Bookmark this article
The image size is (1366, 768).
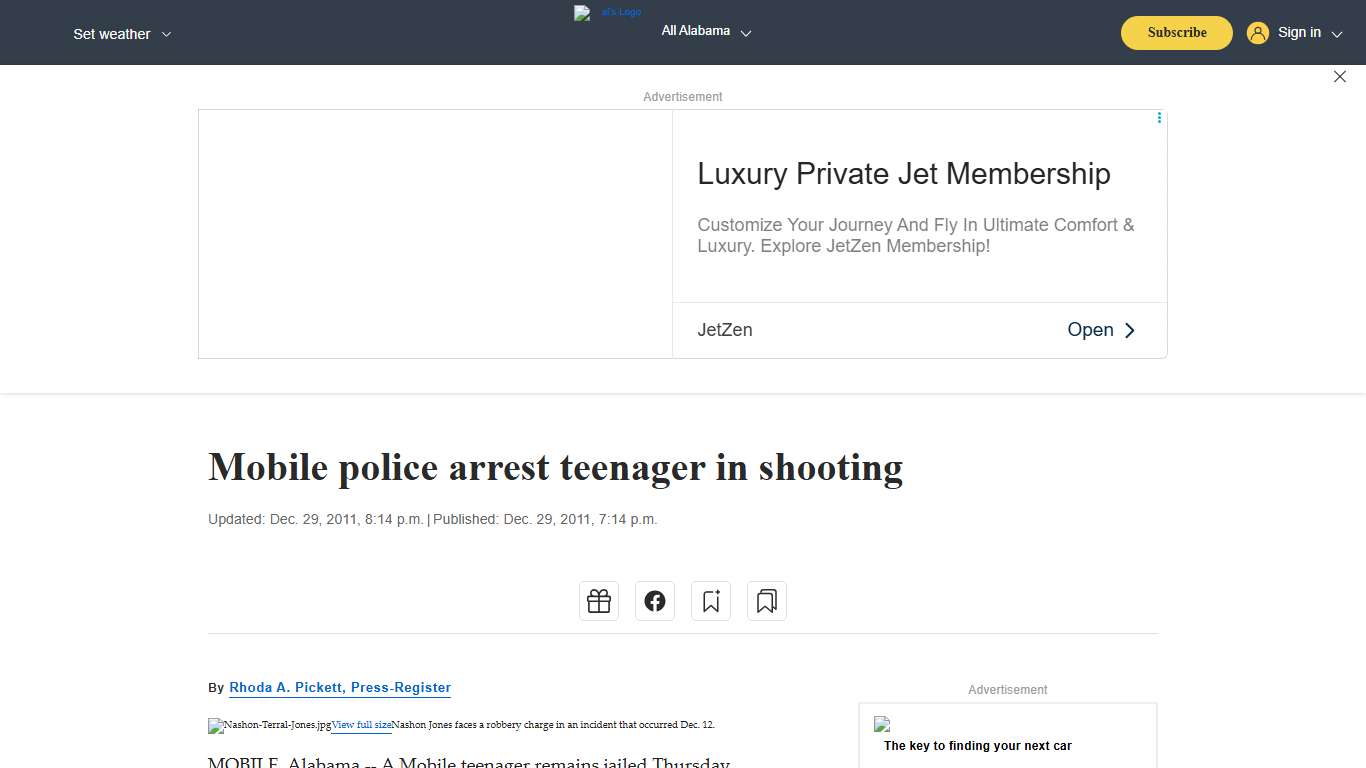pyautogui.click(x=711, y=600)
